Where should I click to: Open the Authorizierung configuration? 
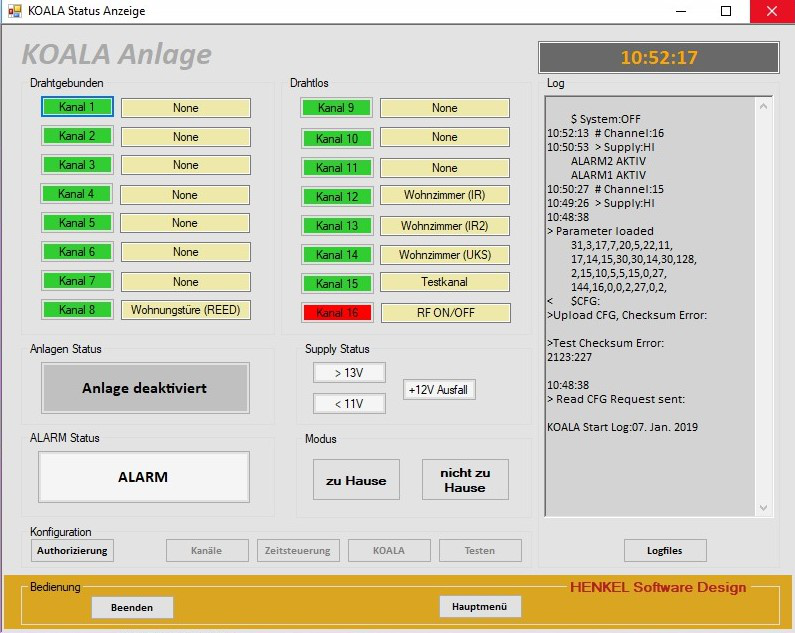(72, 550)
